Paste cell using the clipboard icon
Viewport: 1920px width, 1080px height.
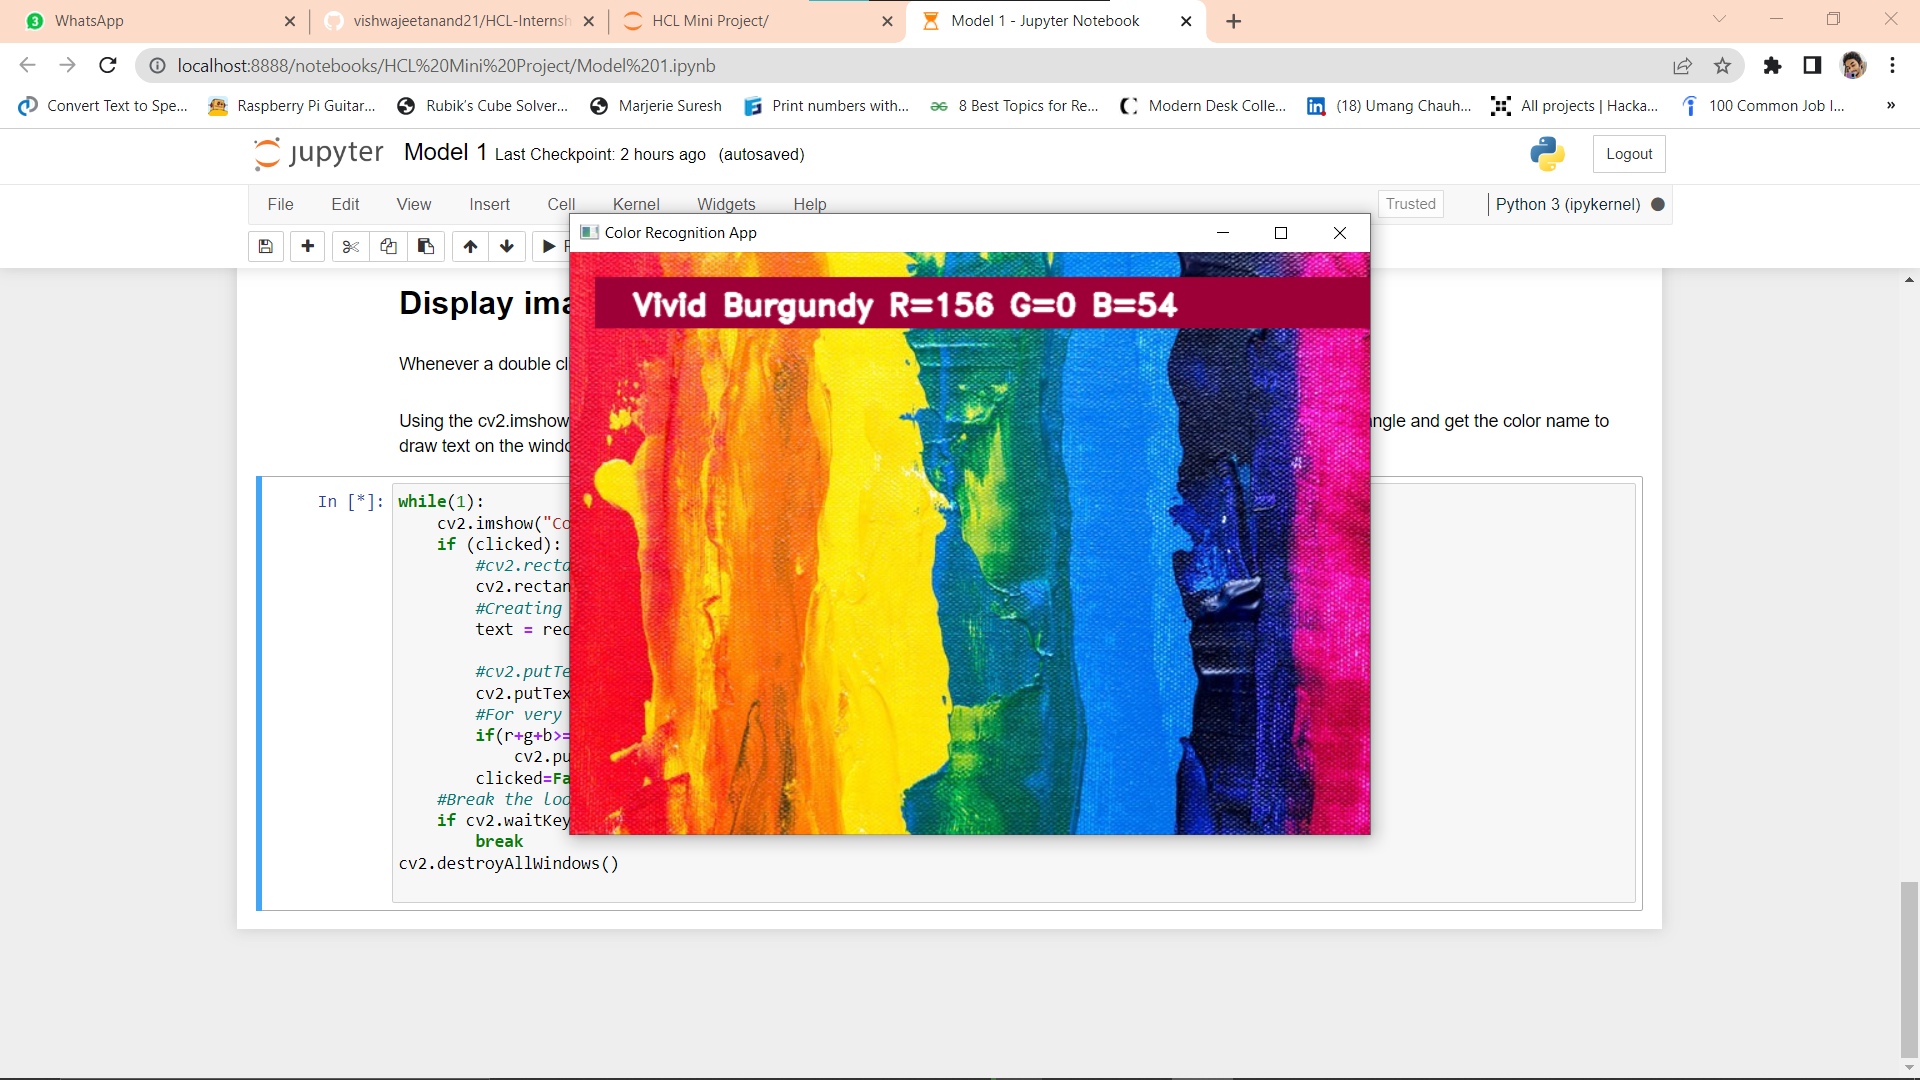pyautogui.click(x=425, y=246)
